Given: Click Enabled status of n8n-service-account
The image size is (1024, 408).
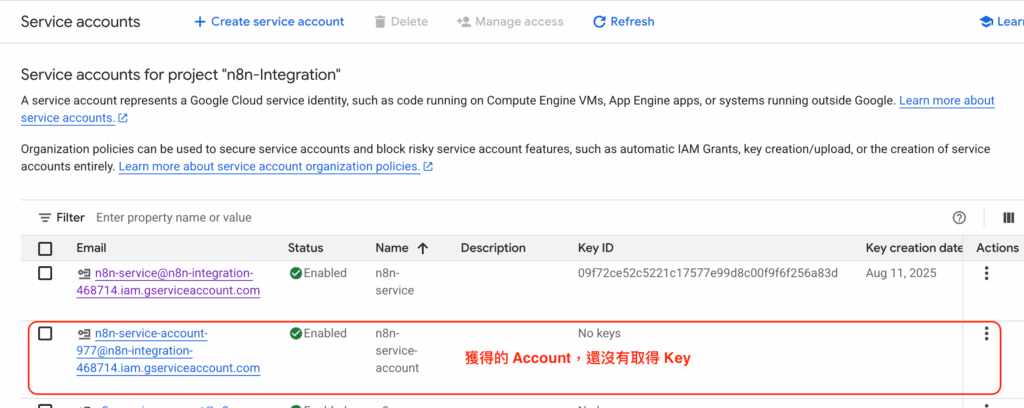Looking at the screenshot, I should 318,333.
